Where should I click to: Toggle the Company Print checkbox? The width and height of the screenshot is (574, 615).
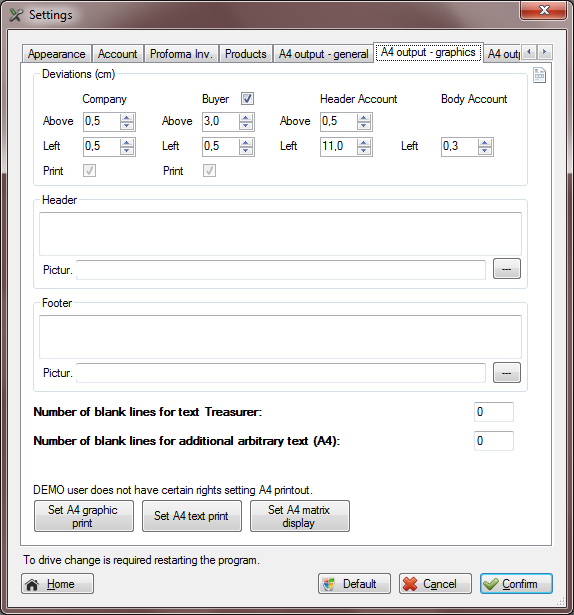coord(89,171)
